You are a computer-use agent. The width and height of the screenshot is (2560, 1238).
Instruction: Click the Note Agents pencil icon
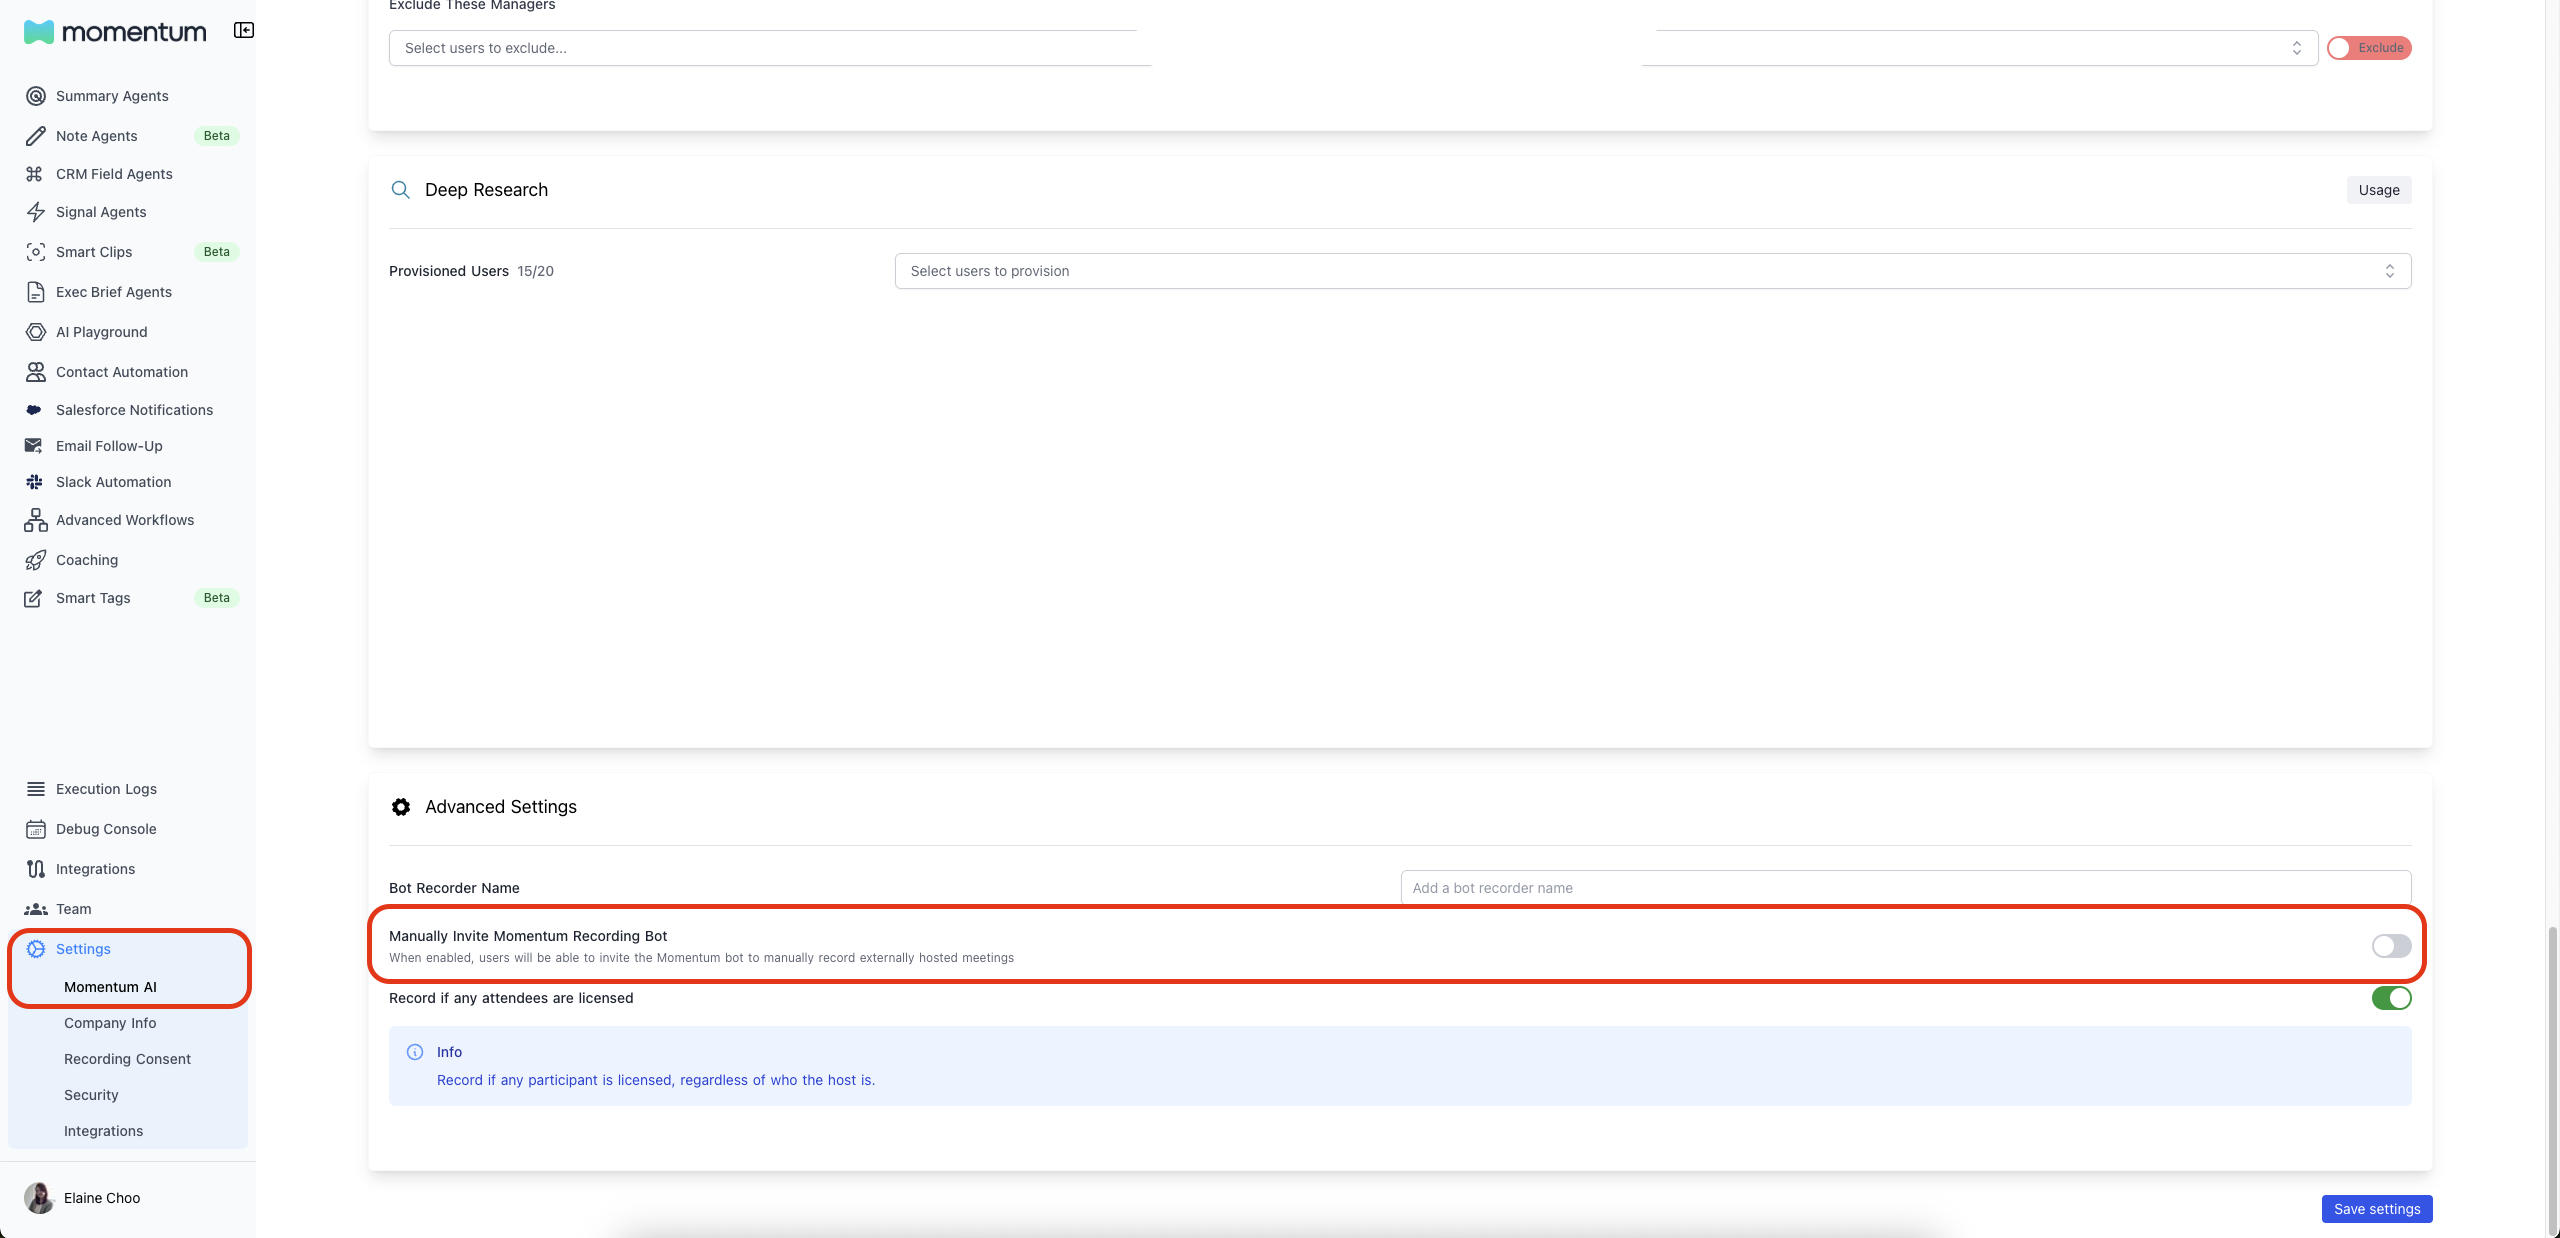pos(36,136)
